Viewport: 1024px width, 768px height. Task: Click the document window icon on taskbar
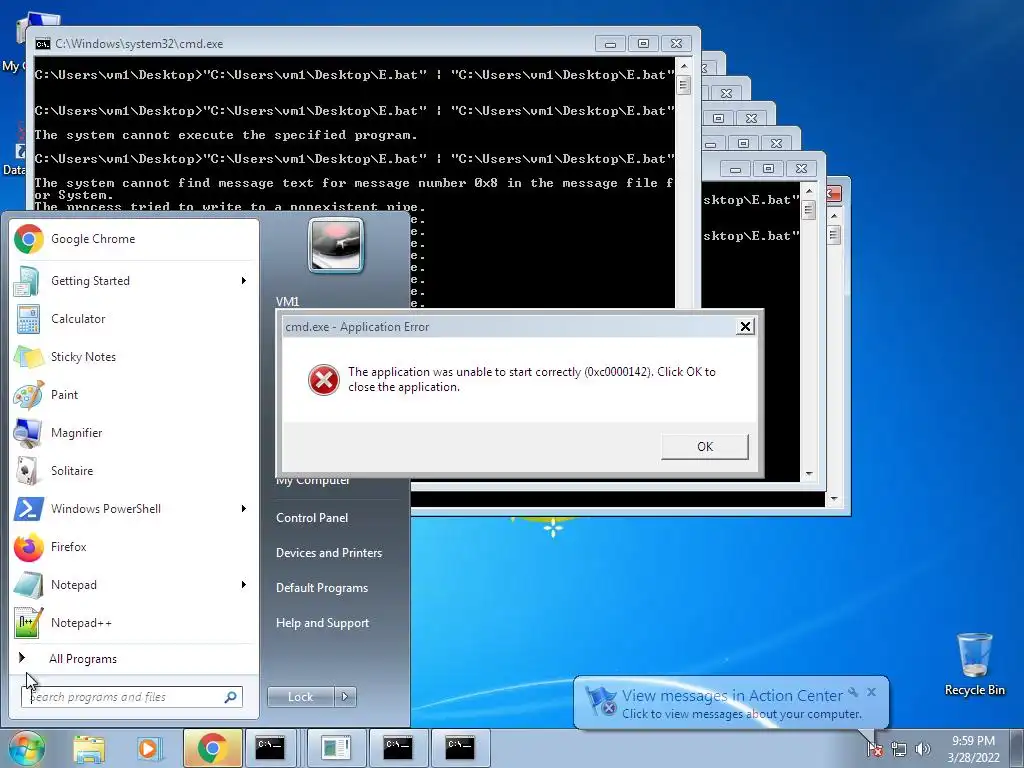[x=336, y=748]
